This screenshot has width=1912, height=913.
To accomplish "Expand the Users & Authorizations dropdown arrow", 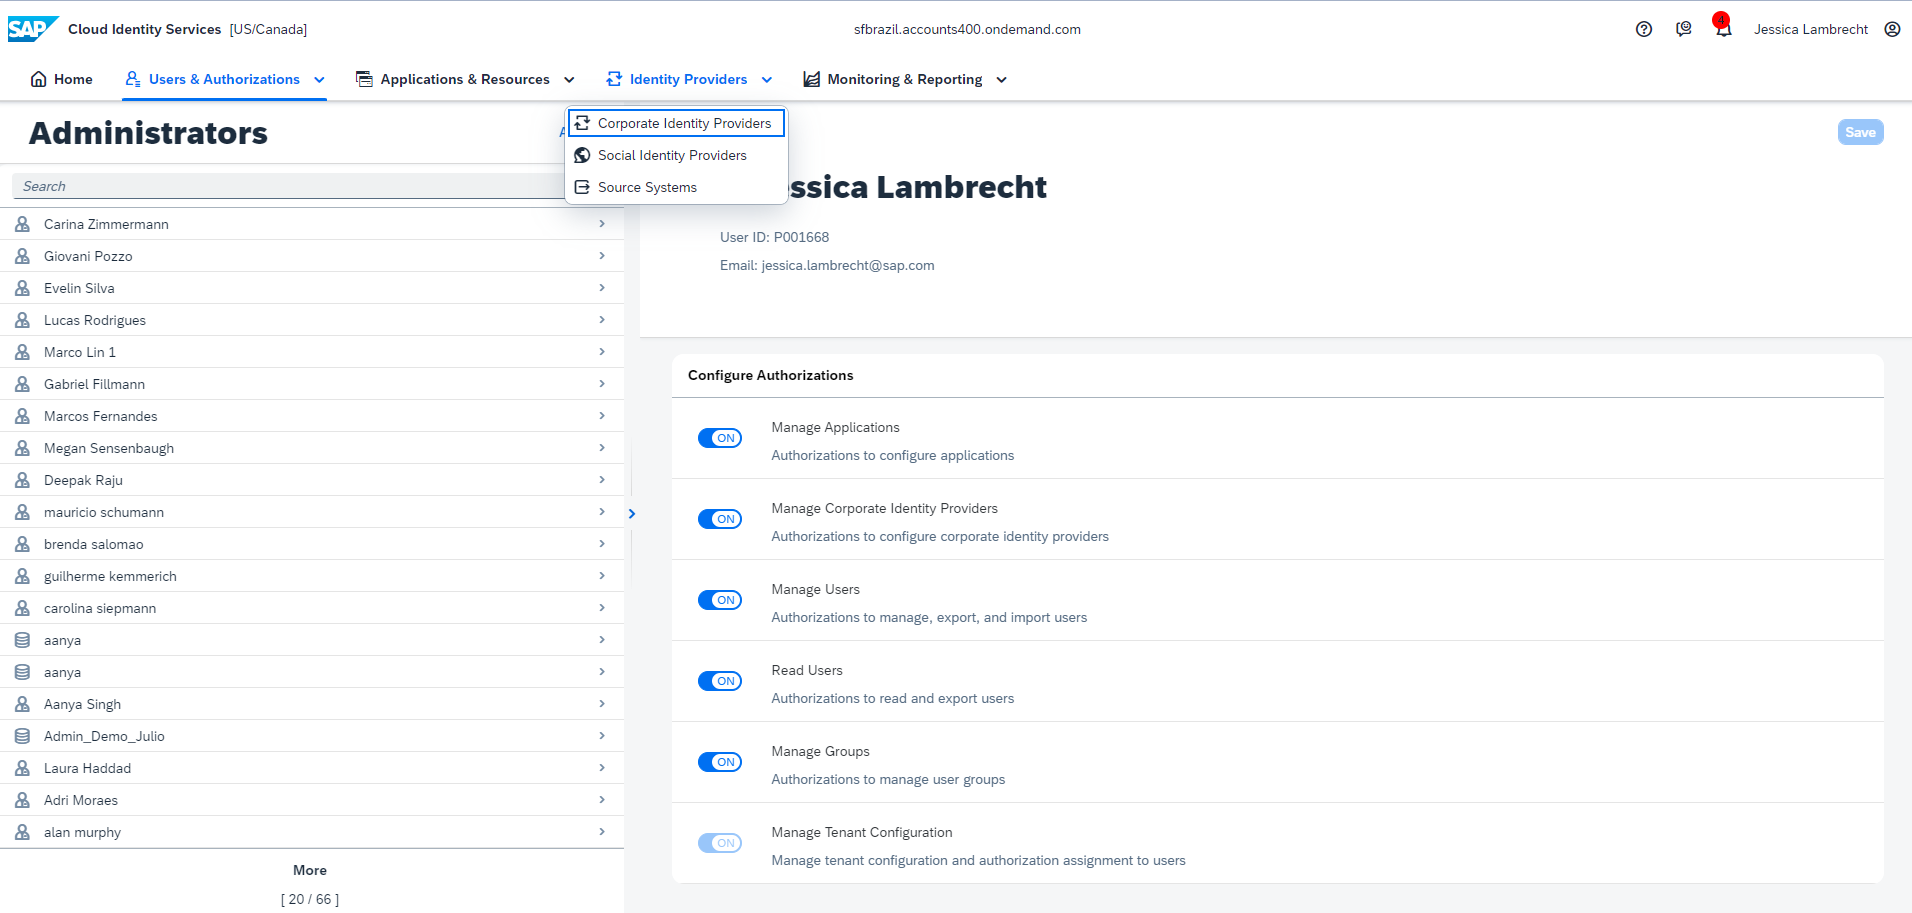I will tap(319, 80).
